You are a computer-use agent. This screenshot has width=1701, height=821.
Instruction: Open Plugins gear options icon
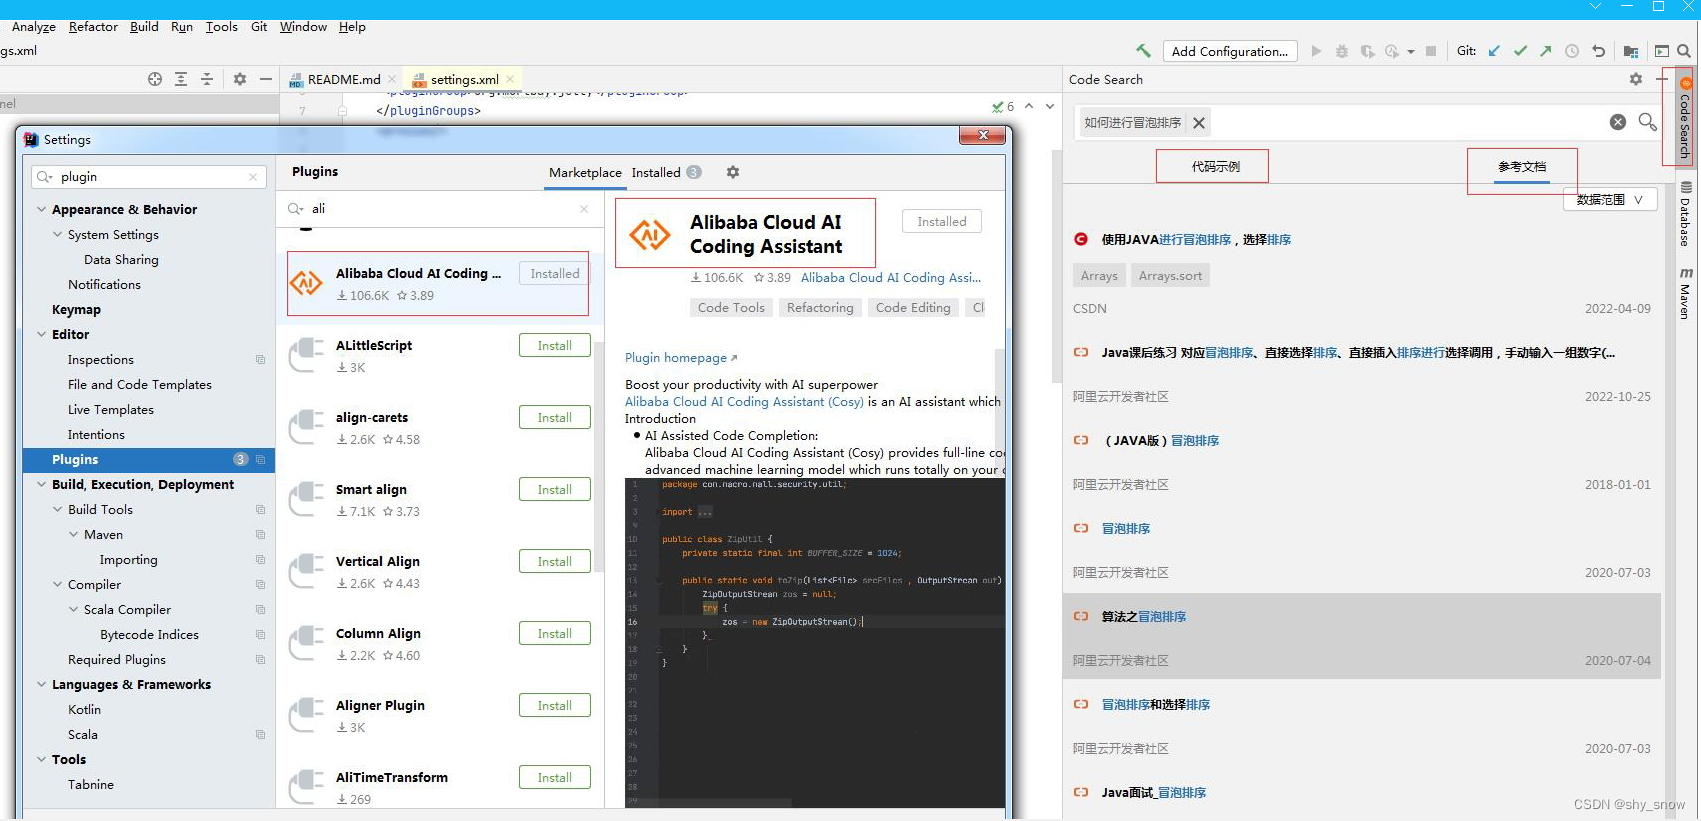click(x=733, y=172)
